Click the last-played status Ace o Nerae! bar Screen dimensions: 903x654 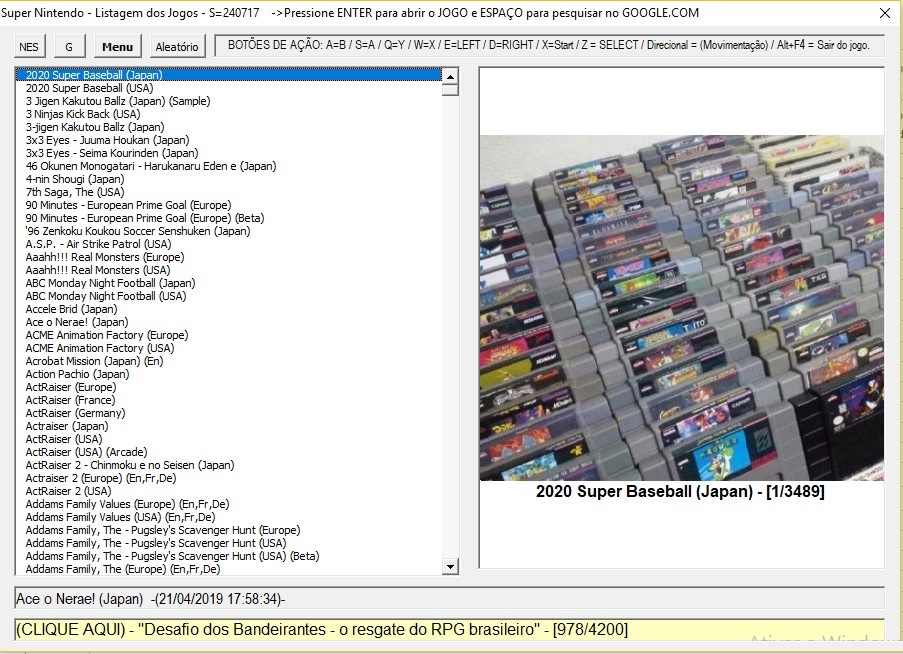[450, 599]
